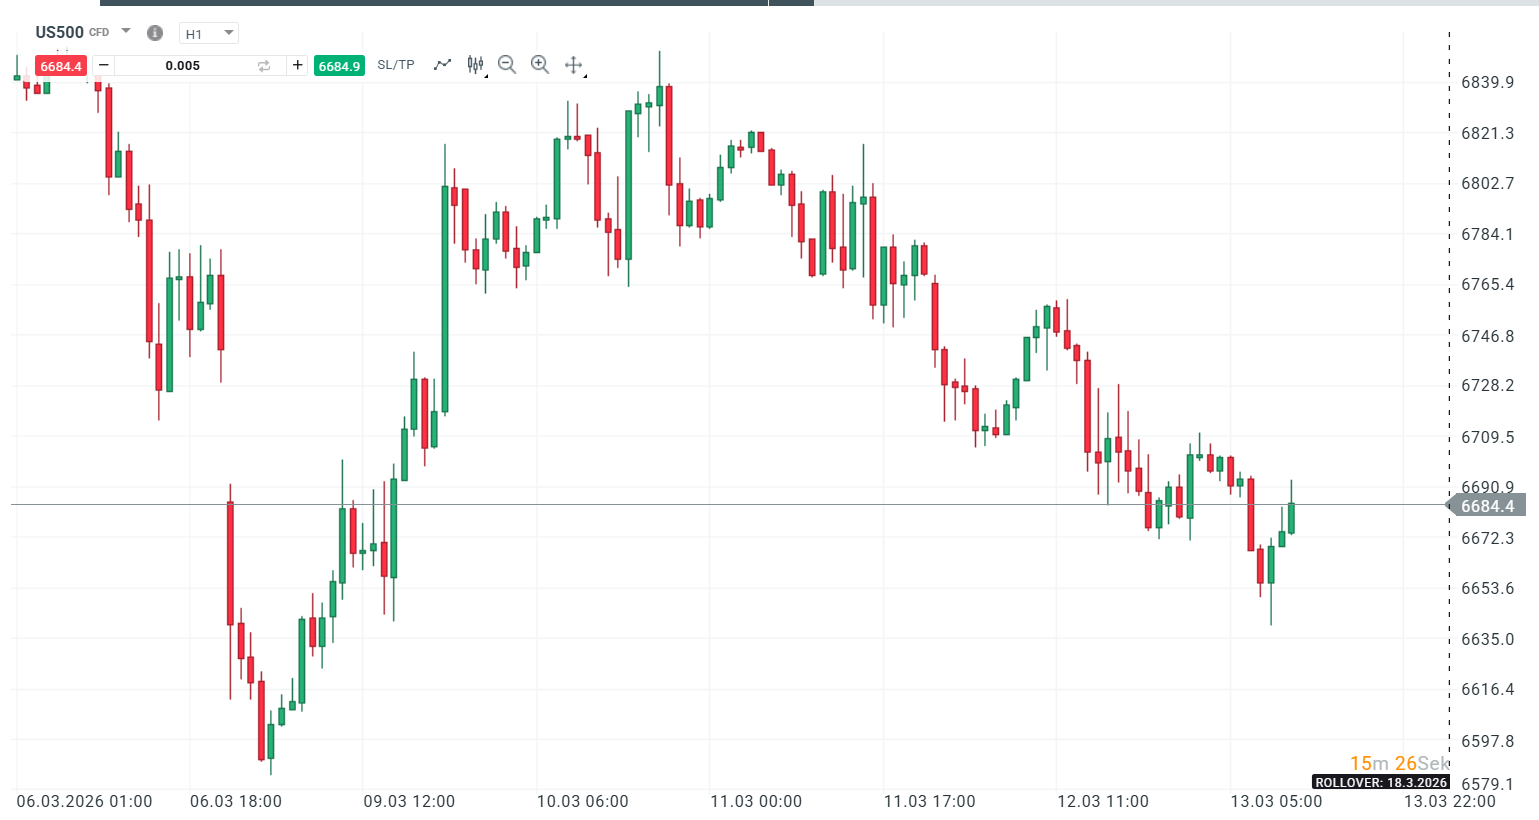Open the indicators settings icon
The height and width of the screenshot is (820, 1539).
[x=474, y=64]
